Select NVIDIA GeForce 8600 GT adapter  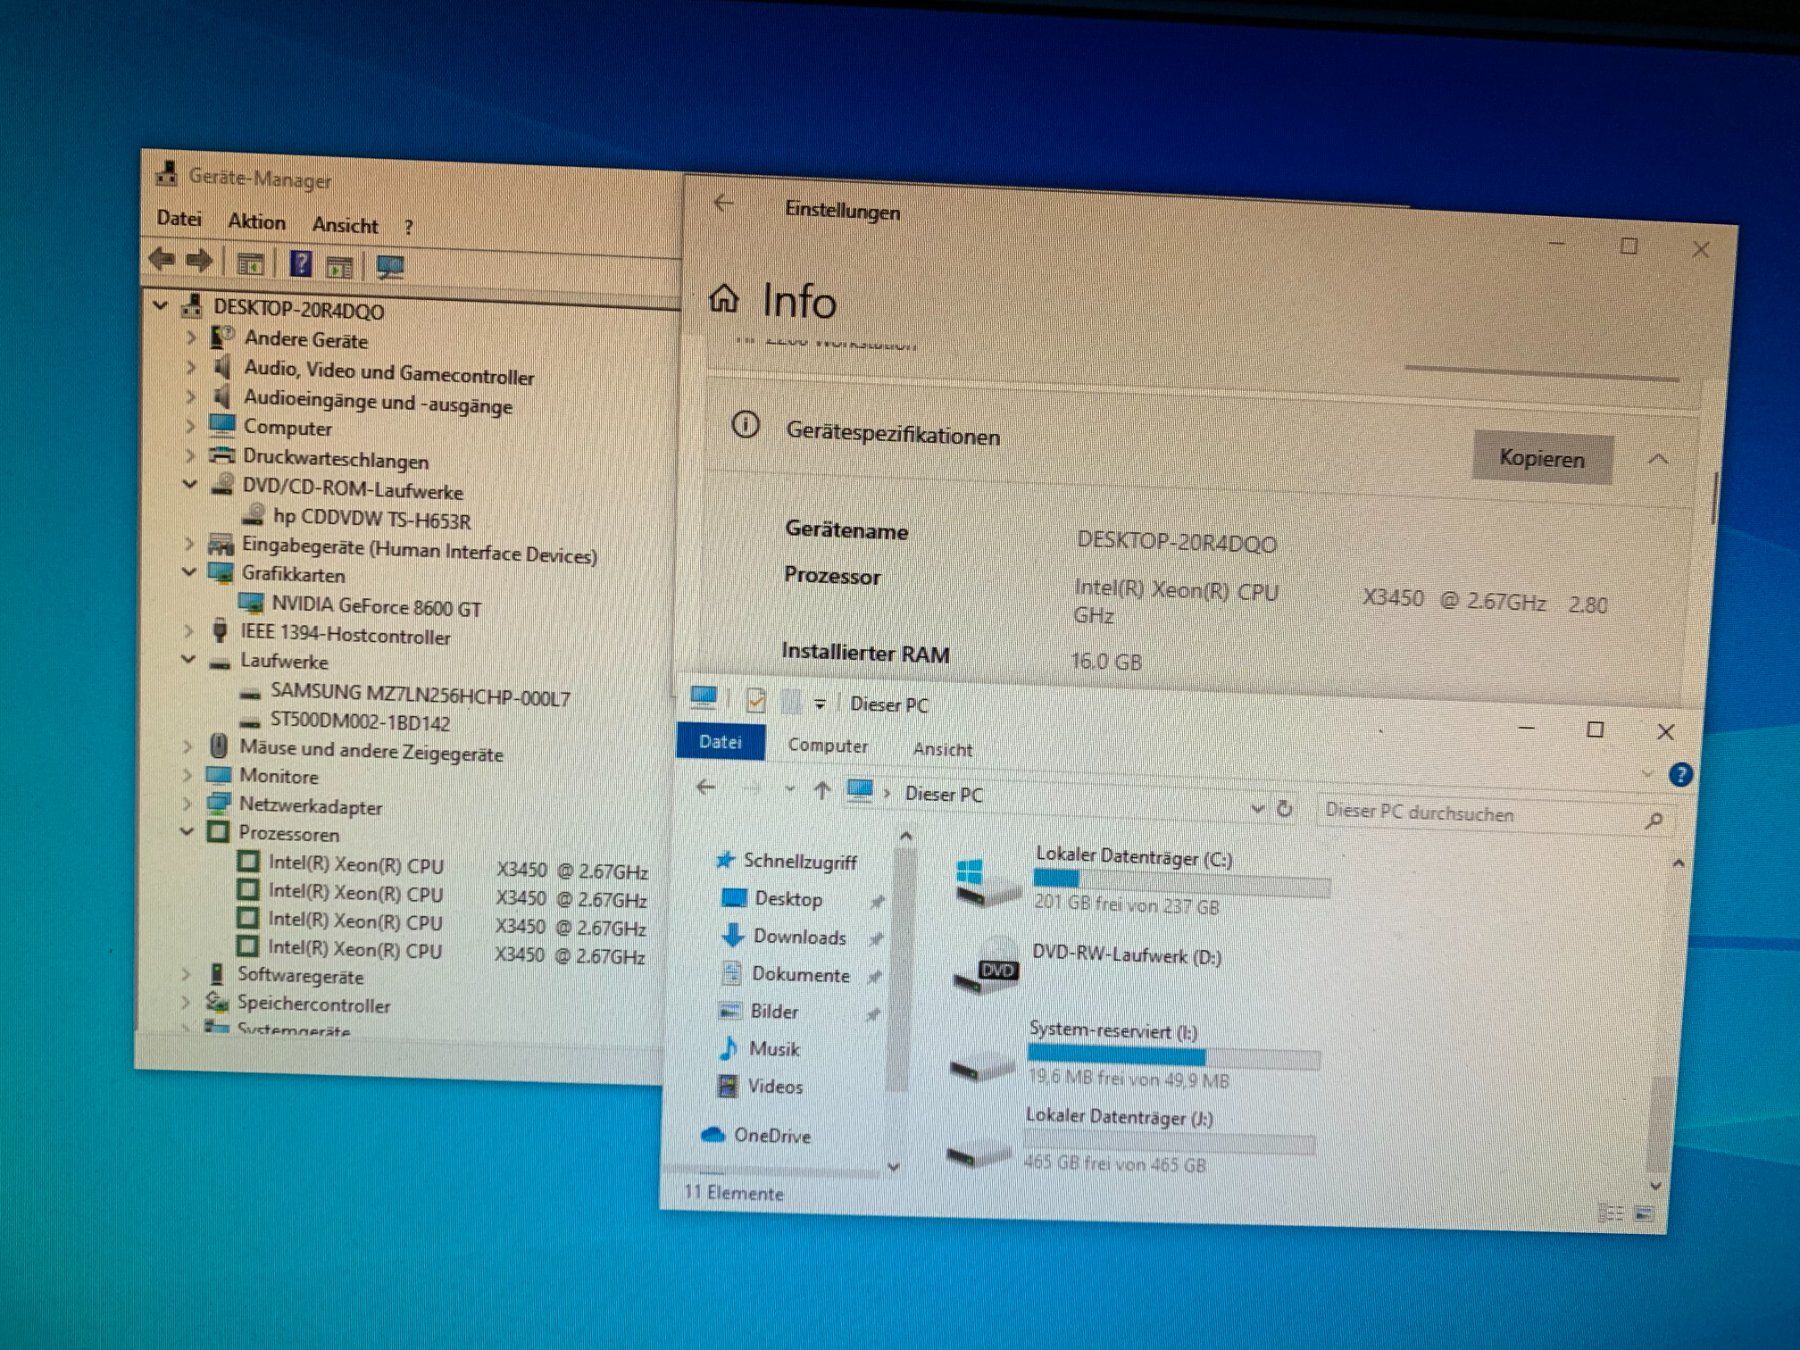[x=376, y=606]
